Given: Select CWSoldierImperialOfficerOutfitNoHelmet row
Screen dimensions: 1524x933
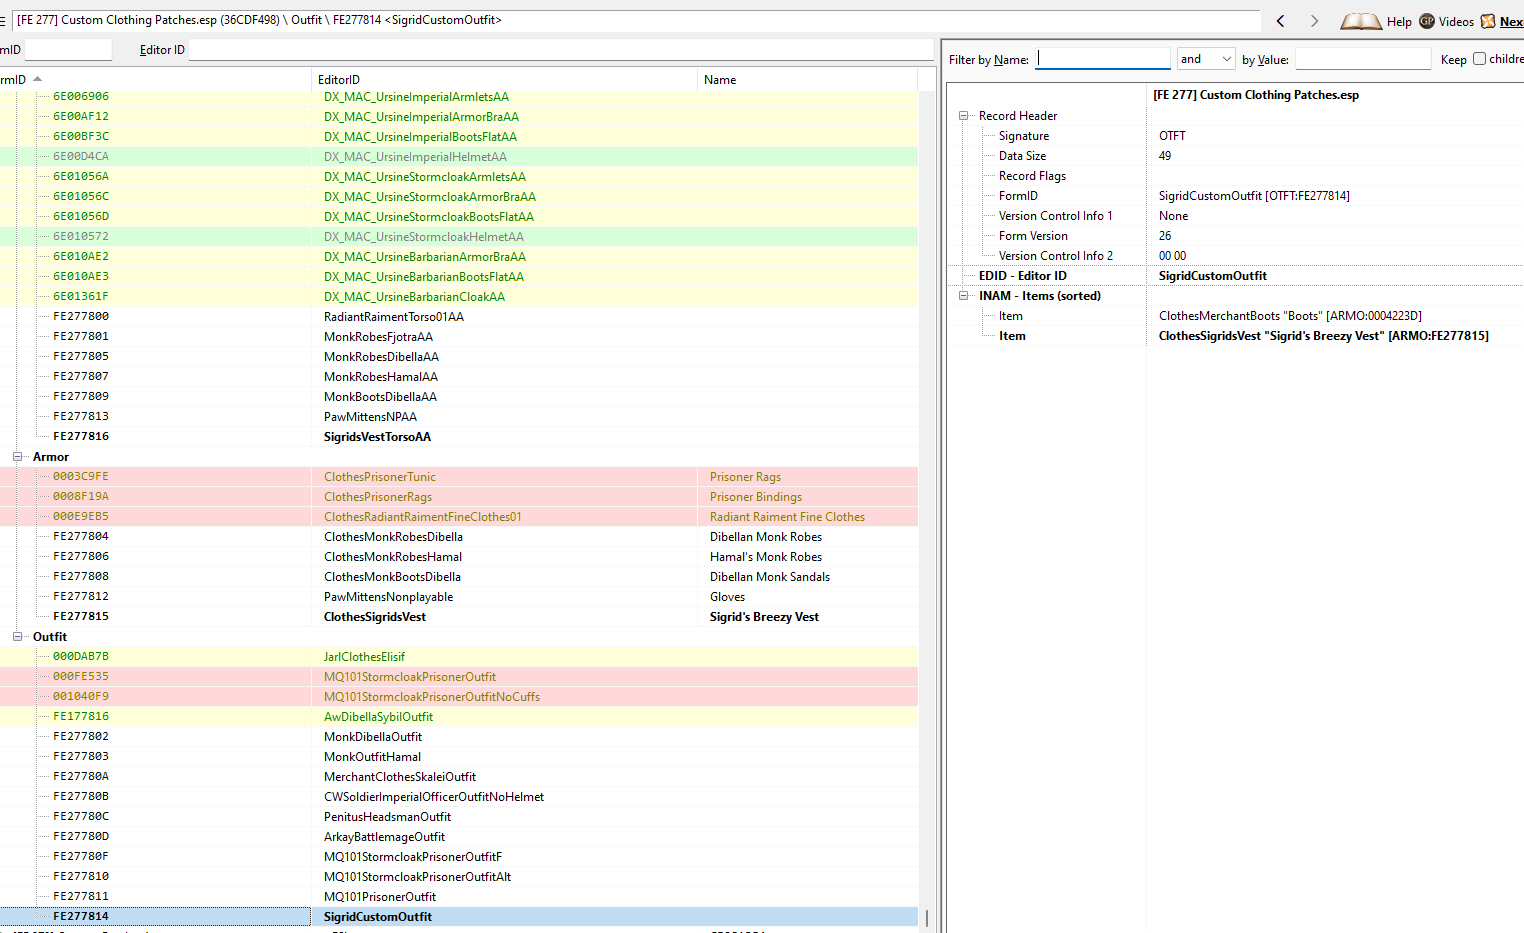Looking at the screenshot, I should [459, 797].
